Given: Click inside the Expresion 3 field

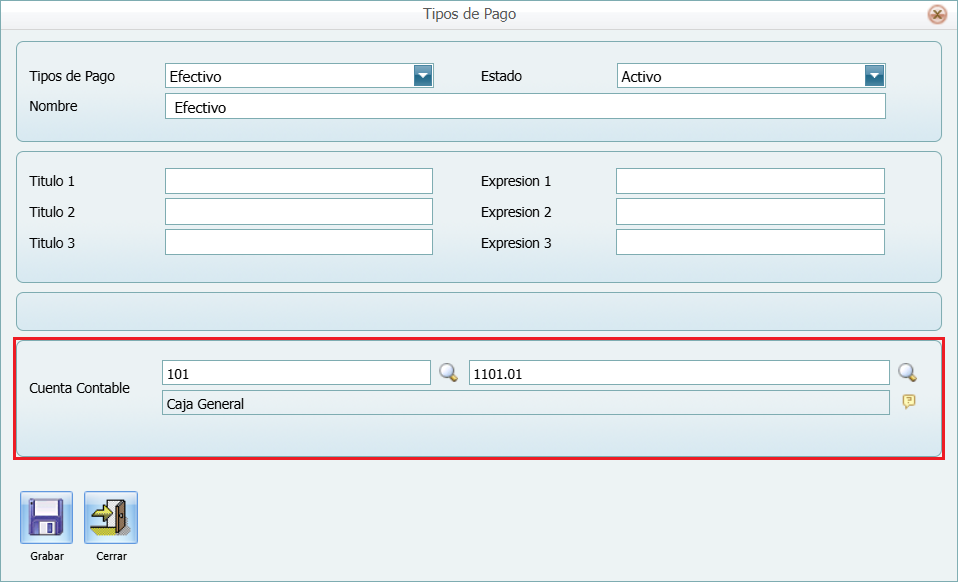Looking at the screenshot, I should 750,243.
